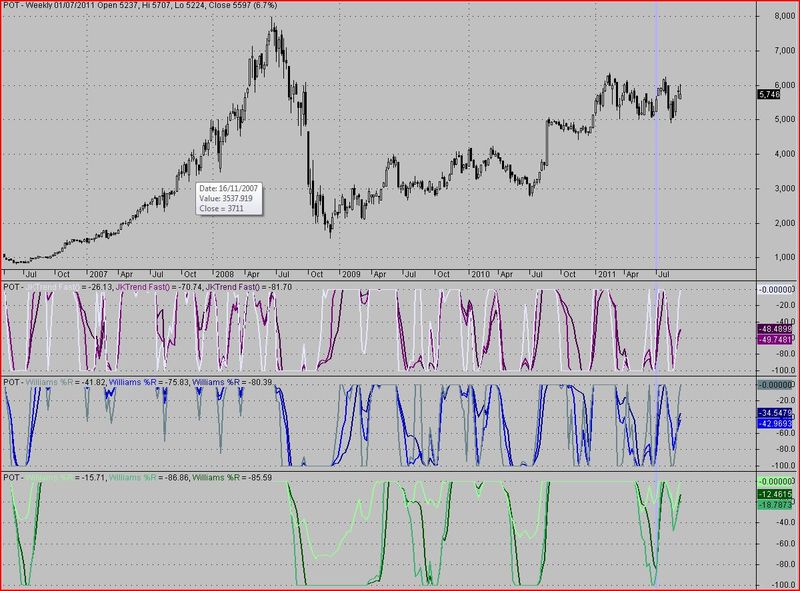Image resolution: width=800 pixels, height=591 pixels.
Task: Click the 2011 label on the date axis
Action: [607, 272]
